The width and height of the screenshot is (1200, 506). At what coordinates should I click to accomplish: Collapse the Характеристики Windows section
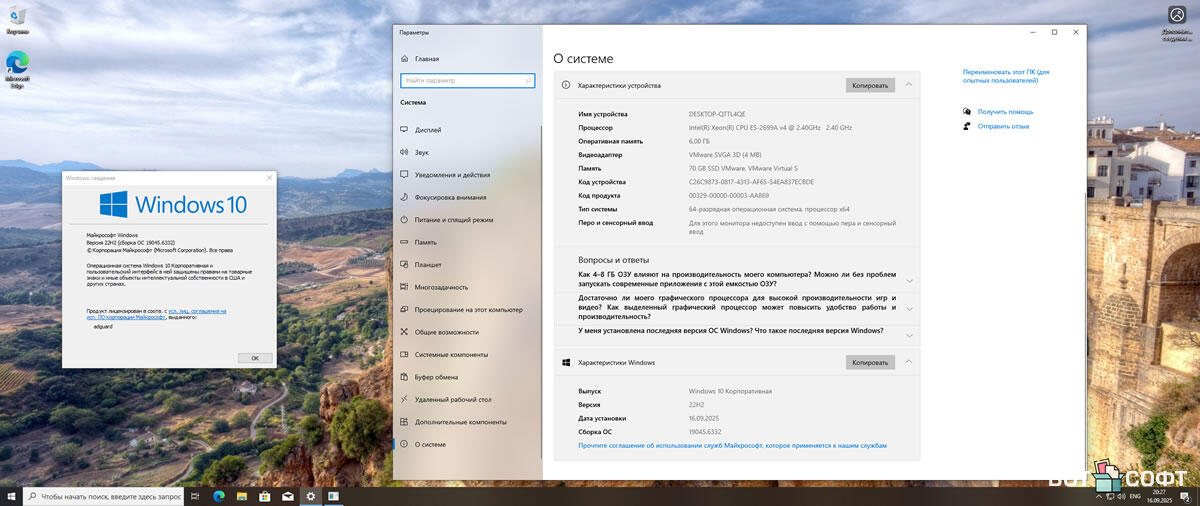[908, 362]
